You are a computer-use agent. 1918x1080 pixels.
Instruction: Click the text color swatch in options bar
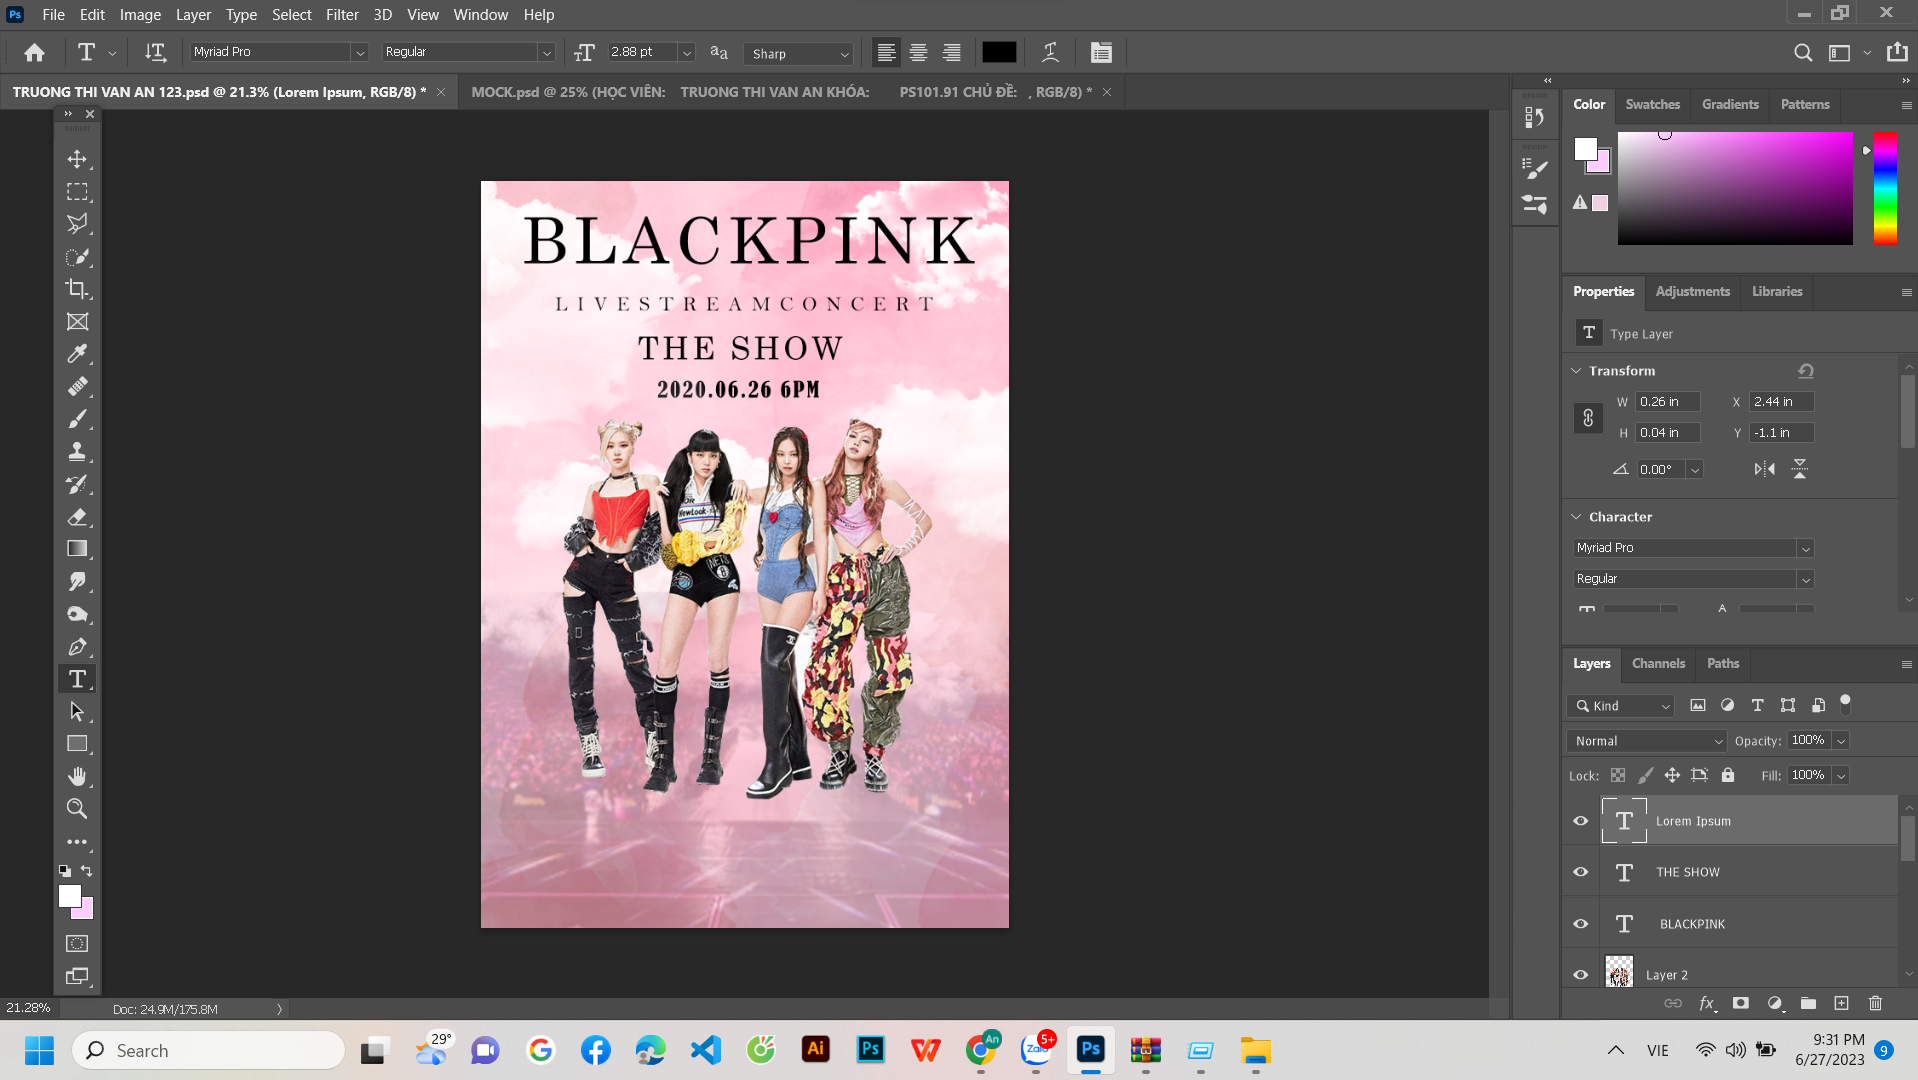coord(999,52)
